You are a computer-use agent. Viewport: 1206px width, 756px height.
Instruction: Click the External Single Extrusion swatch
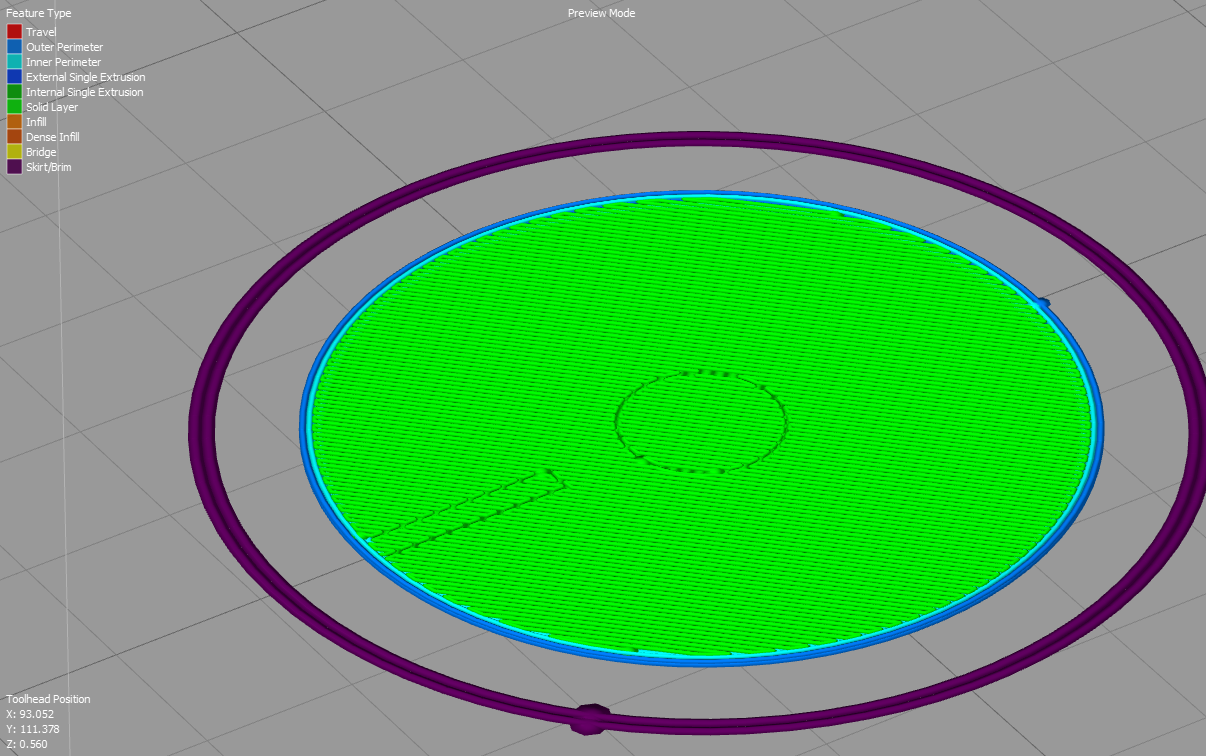[x=14, y=77]
